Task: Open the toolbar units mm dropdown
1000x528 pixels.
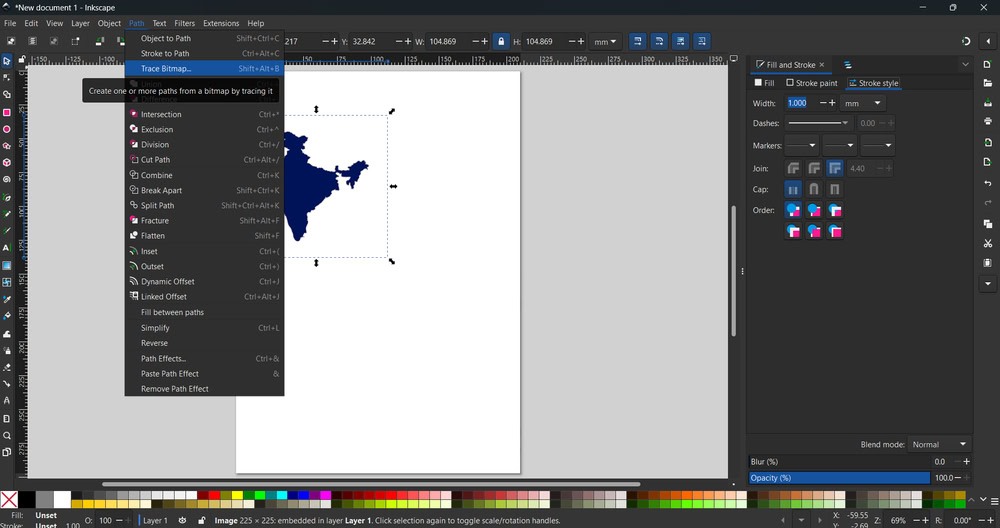Action: coord(605,41)
